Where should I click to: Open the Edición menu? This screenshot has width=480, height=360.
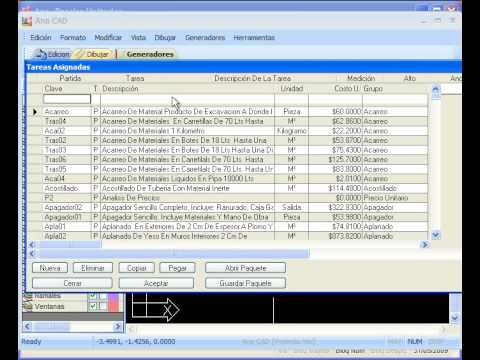[41, 37]
